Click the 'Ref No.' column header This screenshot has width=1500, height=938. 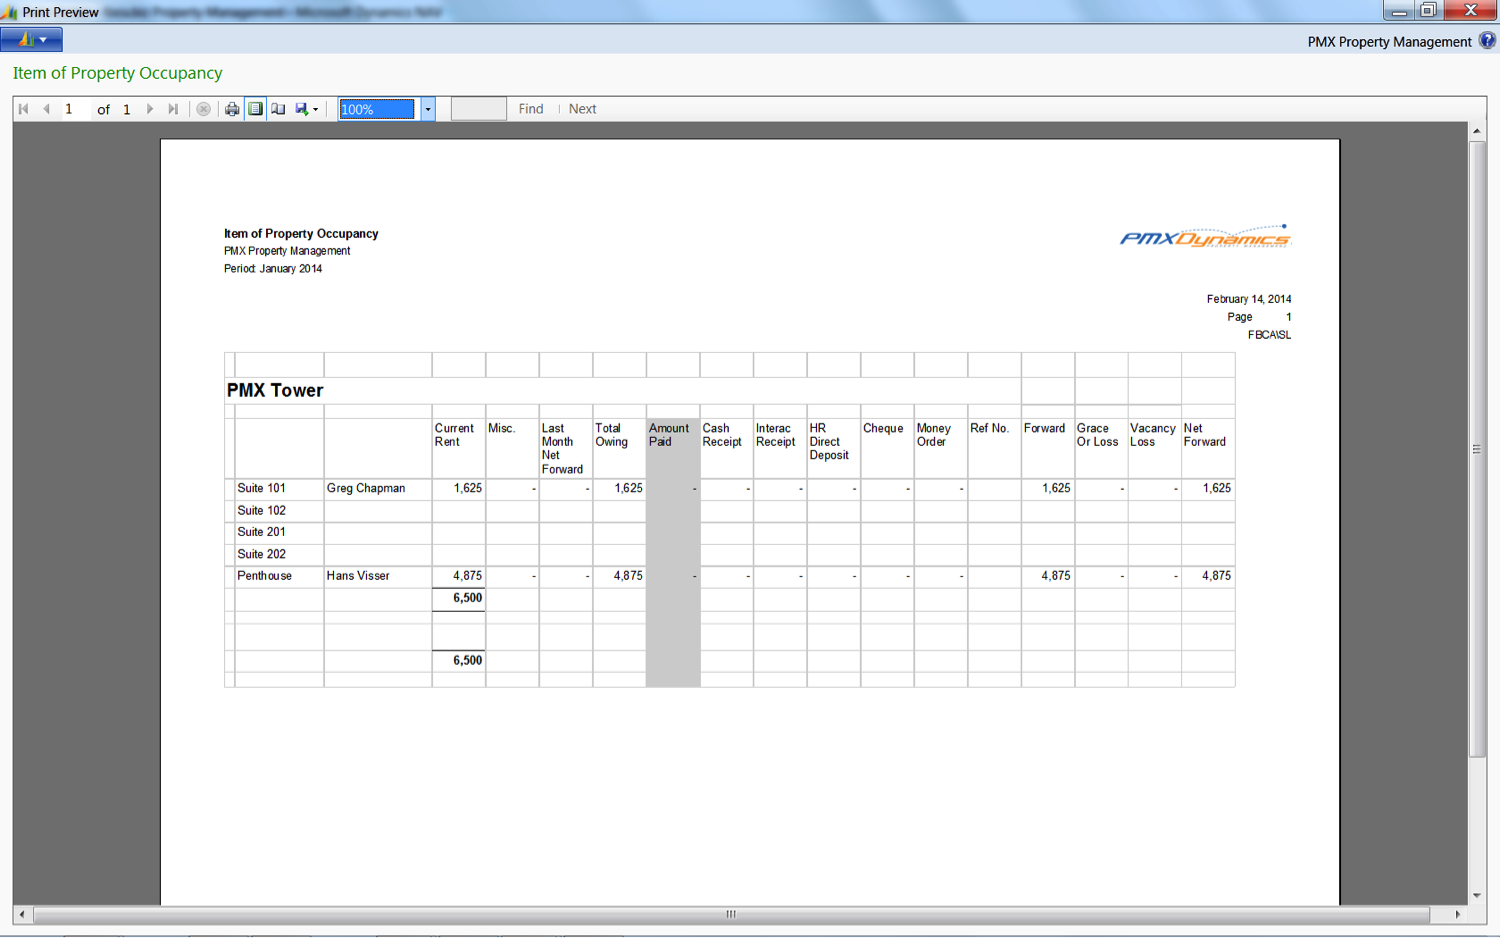pos(990,429)
